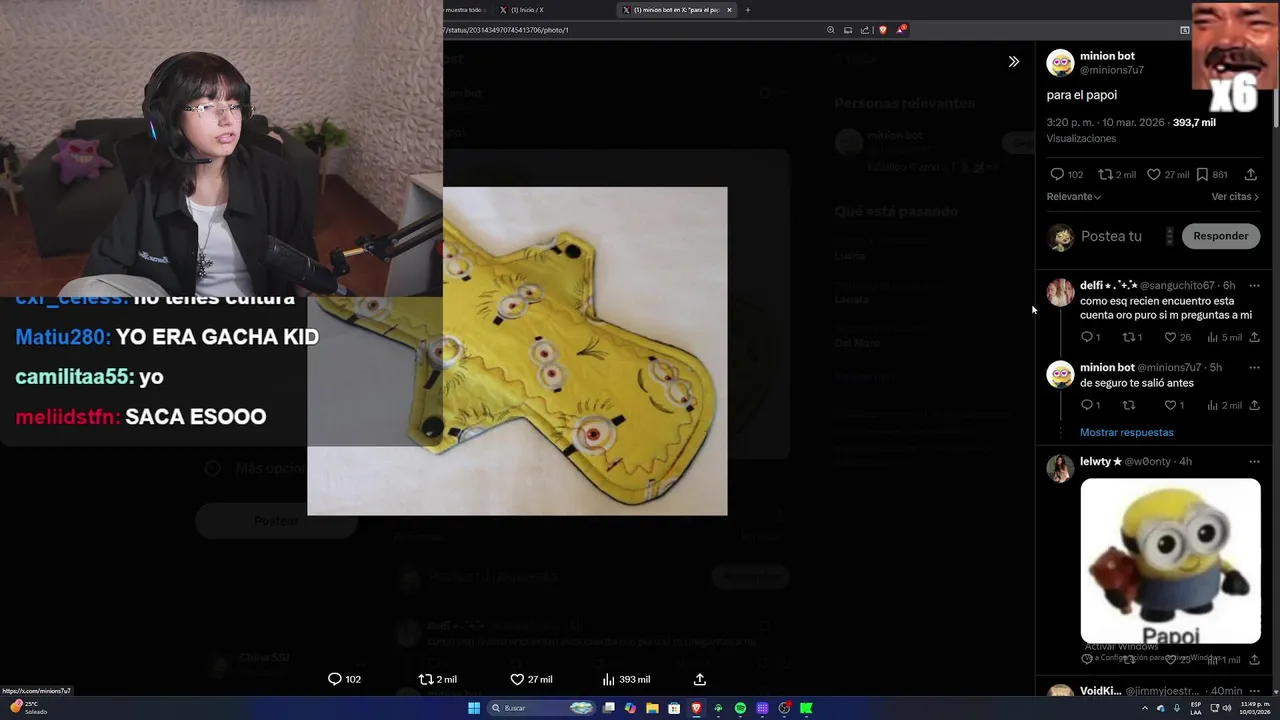Close the 'minion bot en X' tab
The height and width of the screenshot is (720, 1280).
click(729, 10)
